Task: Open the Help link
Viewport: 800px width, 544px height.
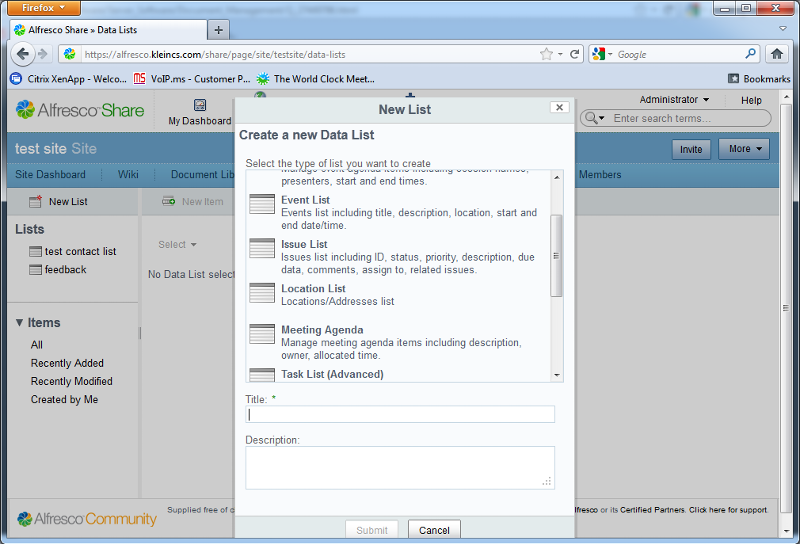Action: coord(751,100)
